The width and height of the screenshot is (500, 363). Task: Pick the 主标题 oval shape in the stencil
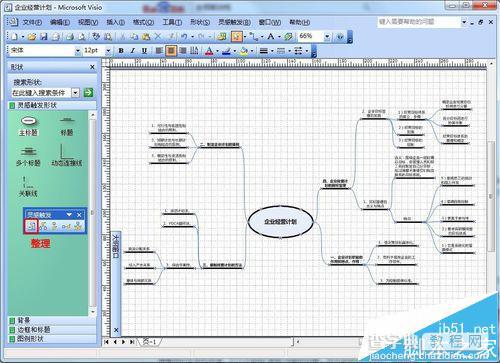coord(28,121)
